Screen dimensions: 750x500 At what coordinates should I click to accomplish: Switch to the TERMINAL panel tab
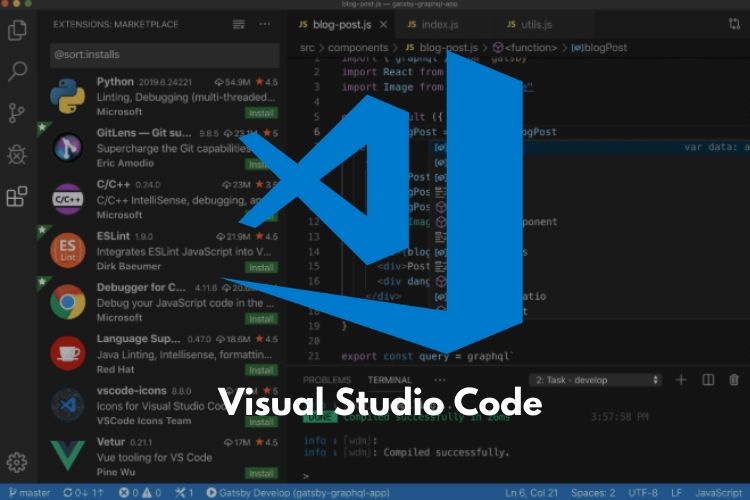pyautogui.click(x=389, y=380)
